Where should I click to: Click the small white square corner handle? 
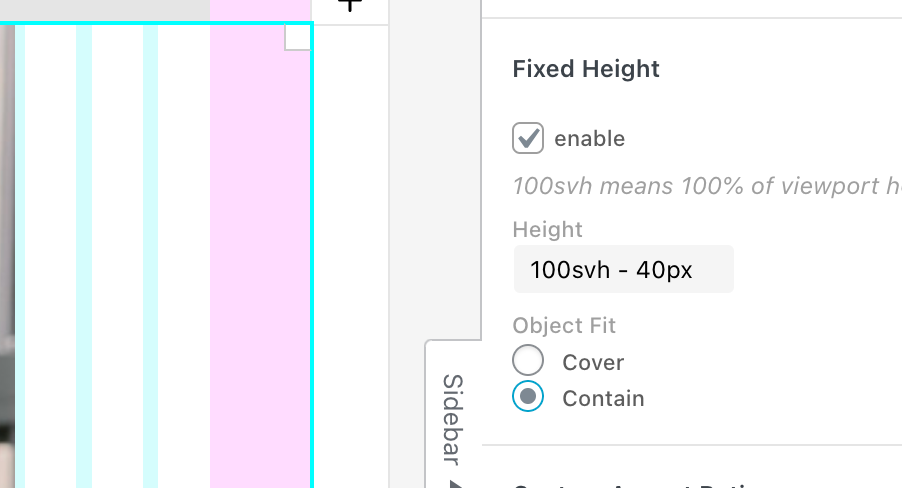click(298, 37)
